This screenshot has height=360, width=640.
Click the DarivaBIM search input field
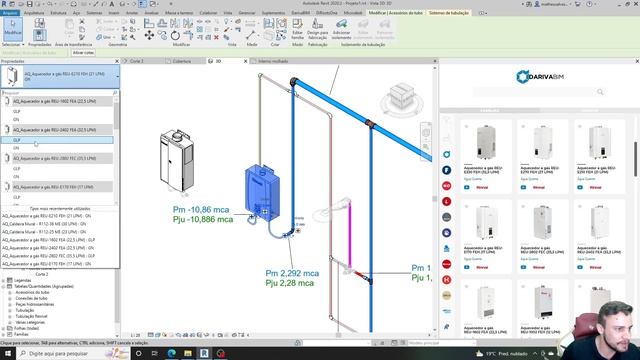534,92
